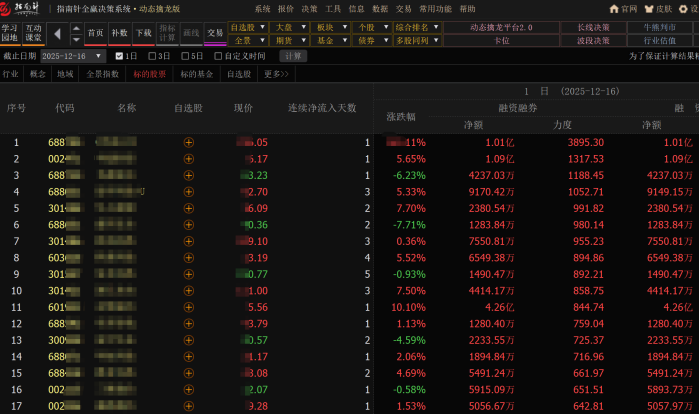Add row 4 stock to 自选股
Image resolution: width=699 pixels, height=414 pixels.
click(189, 192)
